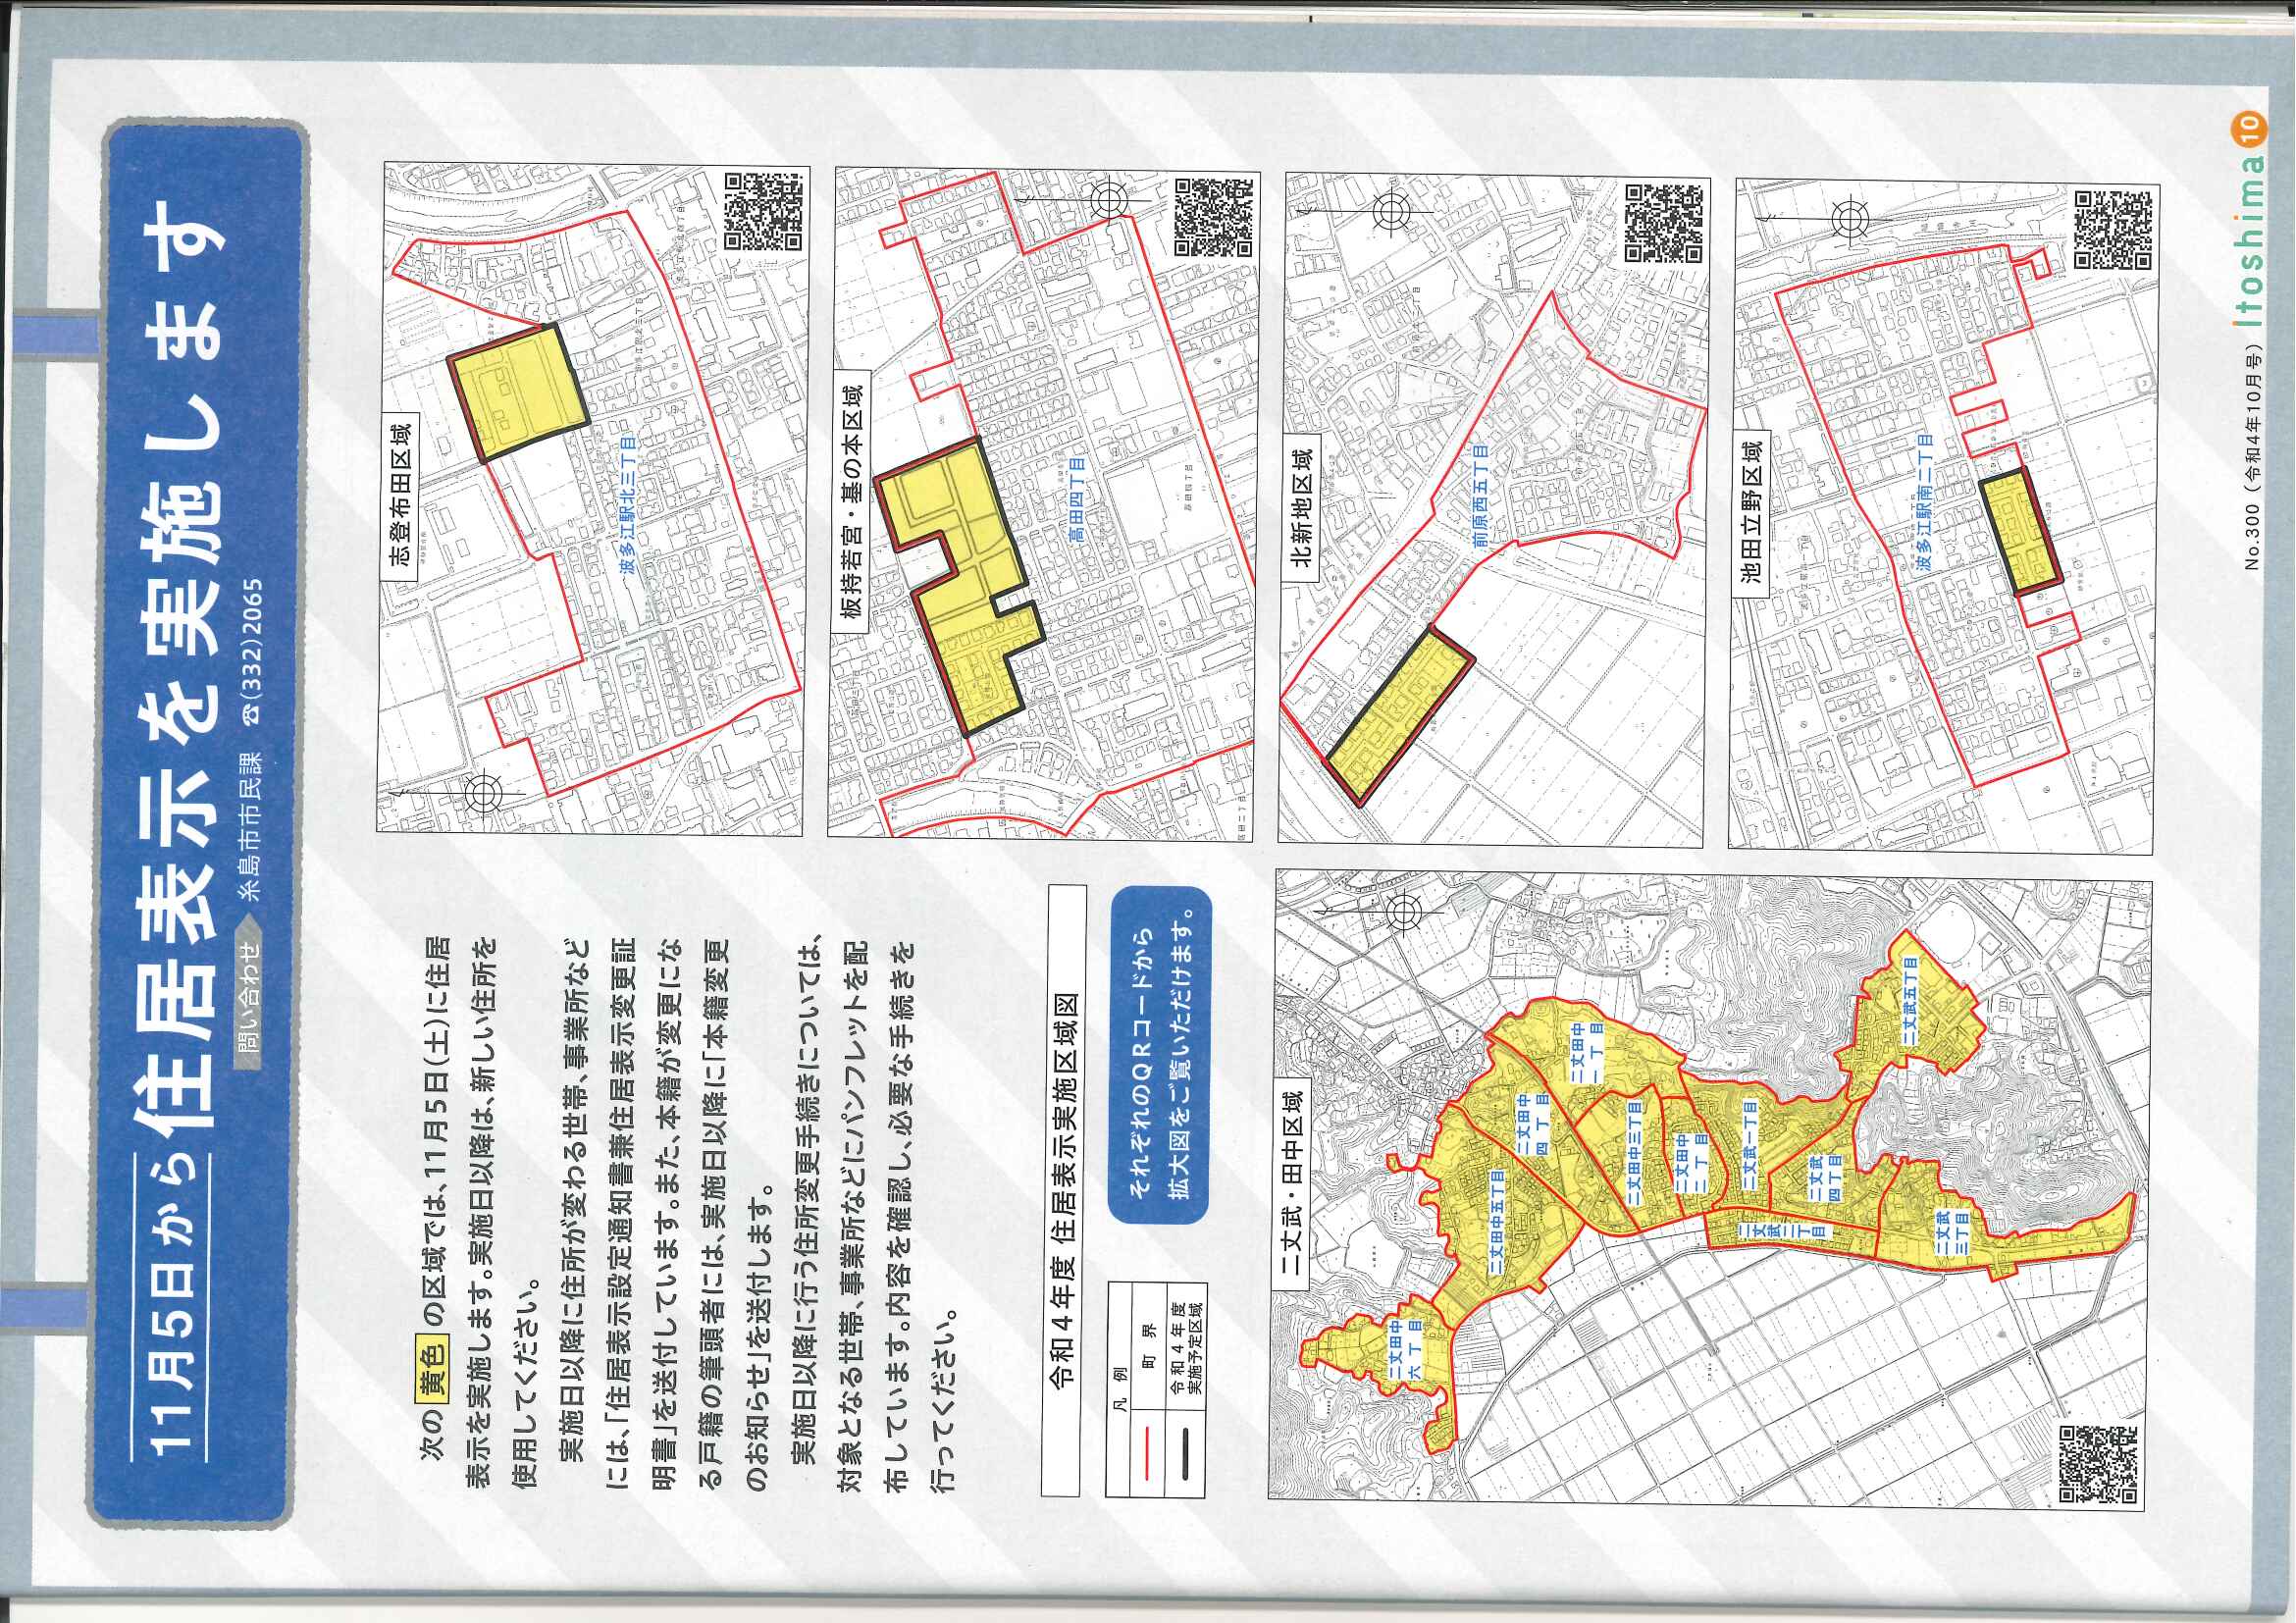
Task: Click the compass symbol in the 板持若宮・基の本区域 map
Action: [x=1108, y=200]
